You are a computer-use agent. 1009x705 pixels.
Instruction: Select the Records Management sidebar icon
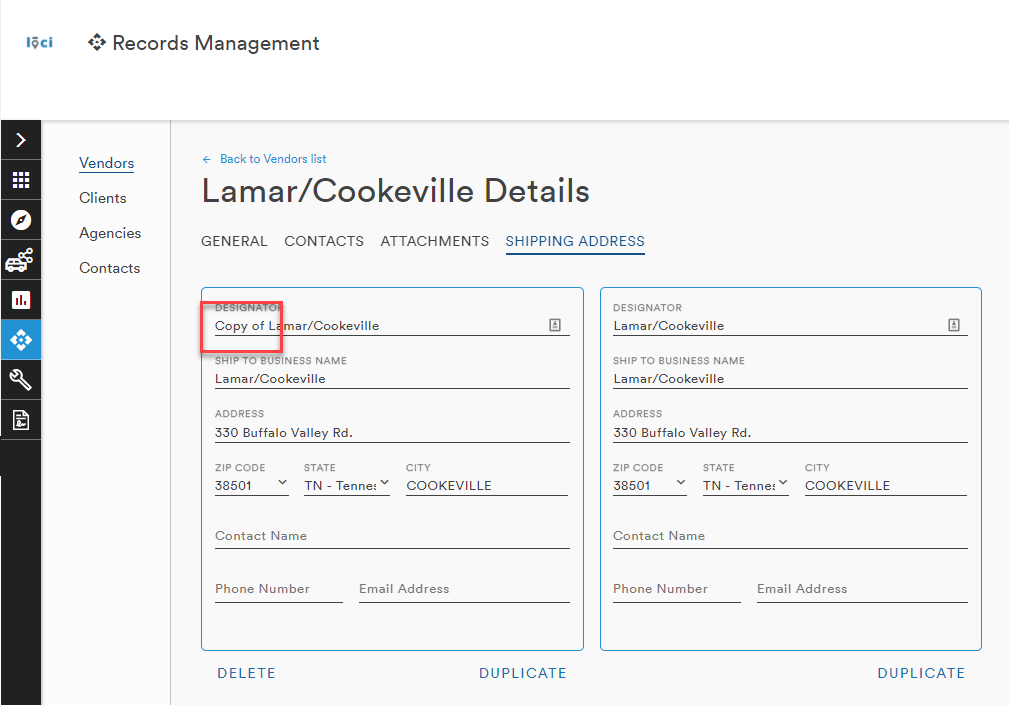(x=21, y=340)
